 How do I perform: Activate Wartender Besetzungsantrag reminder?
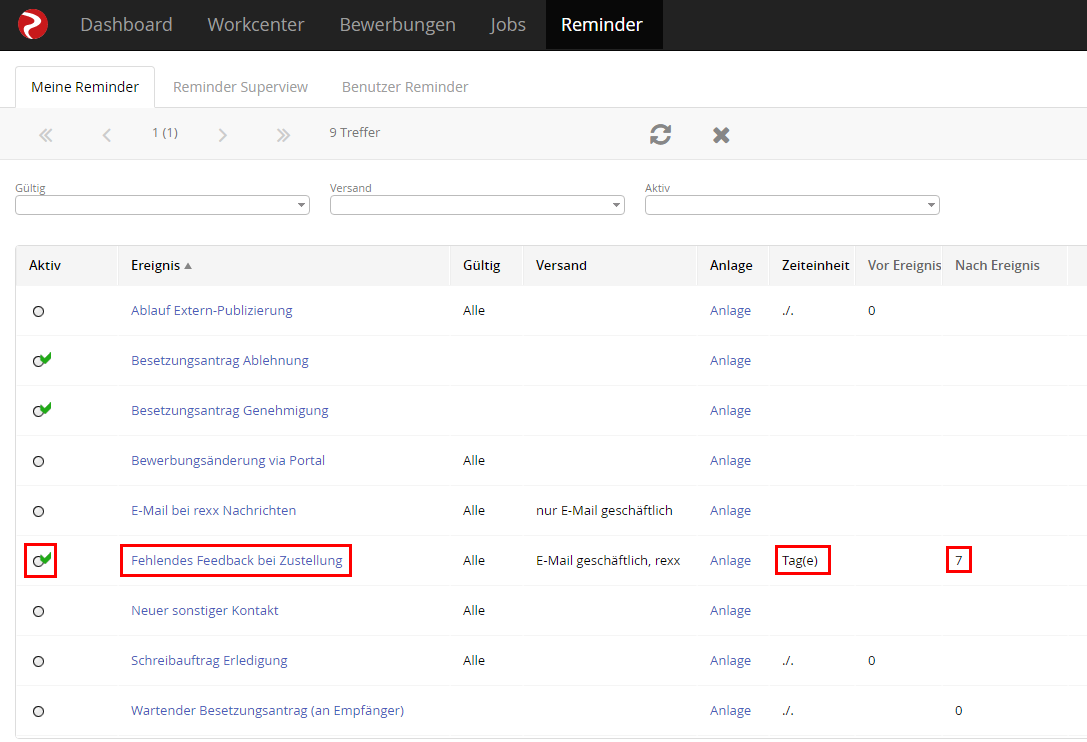tap(39, 711)
